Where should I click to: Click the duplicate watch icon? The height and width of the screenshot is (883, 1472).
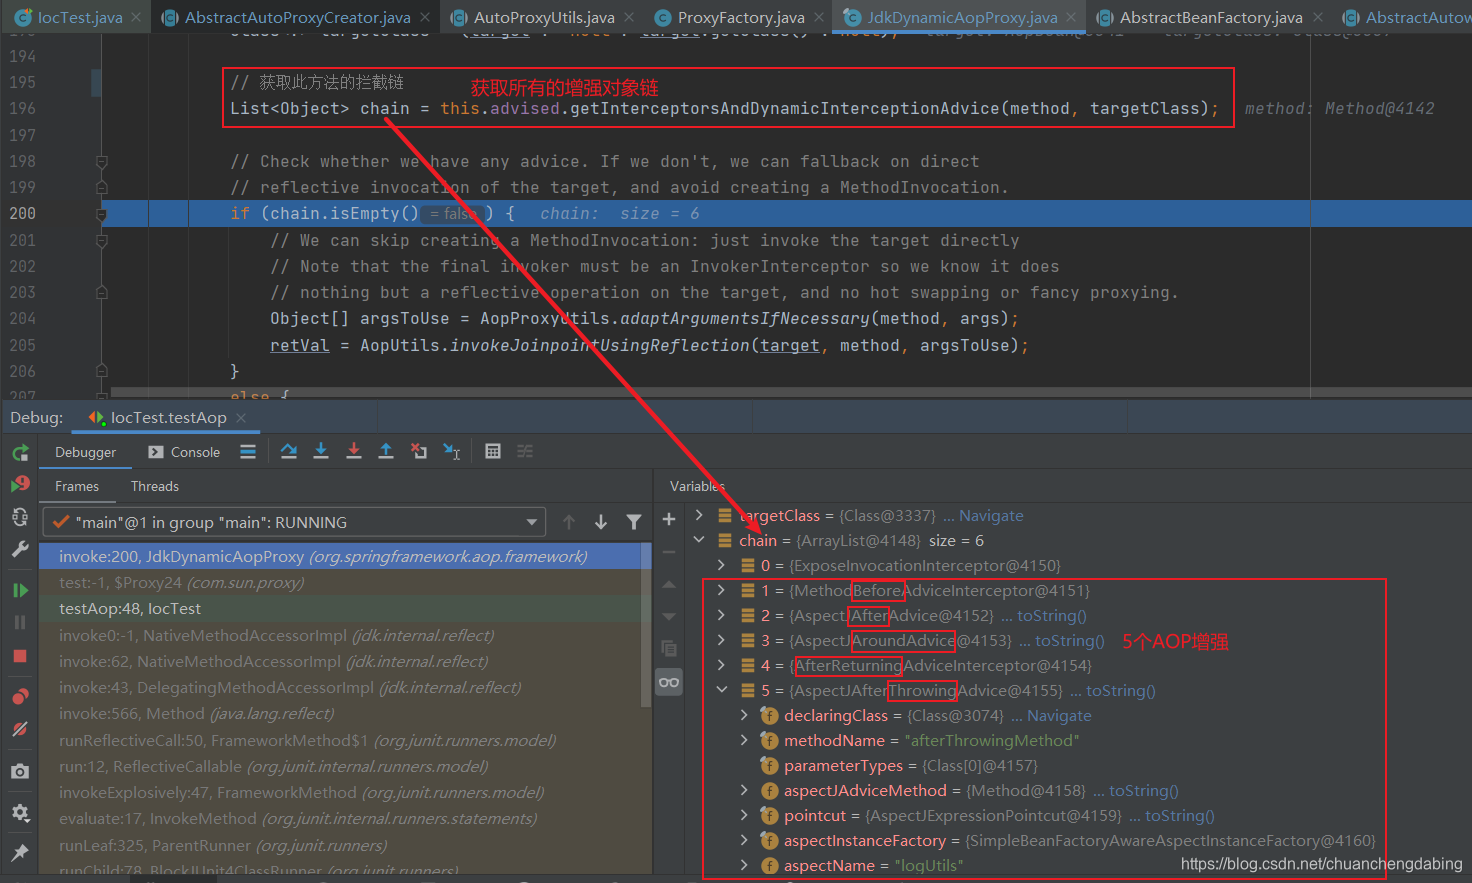(x=669, y=648)
